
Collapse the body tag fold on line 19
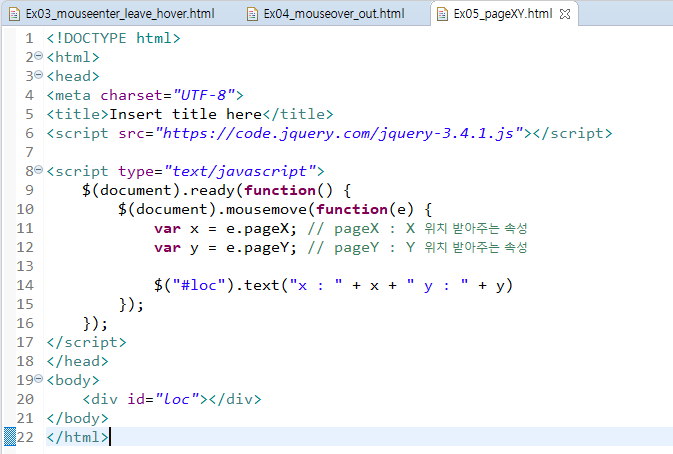pyautogui.click(x=39, y=378)
